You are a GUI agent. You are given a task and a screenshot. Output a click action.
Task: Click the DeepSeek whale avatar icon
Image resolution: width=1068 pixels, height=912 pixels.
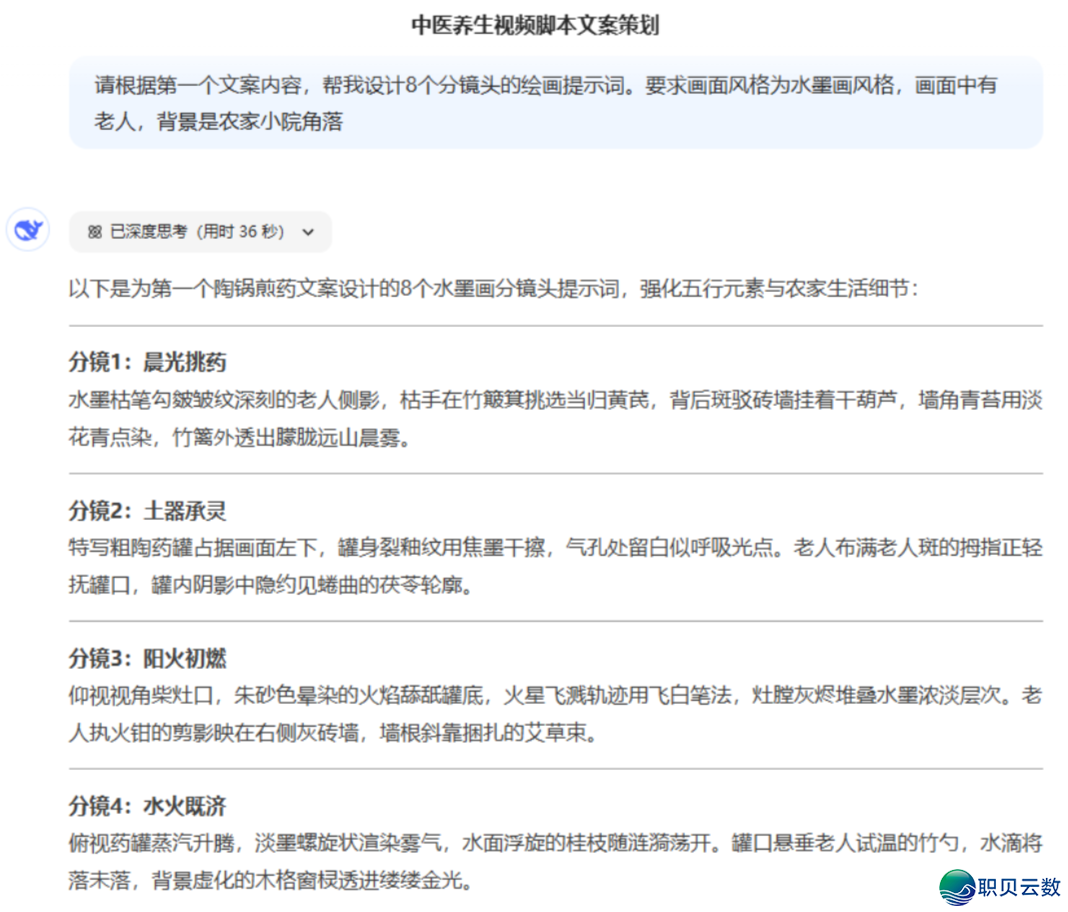click(x=28, y=230)
